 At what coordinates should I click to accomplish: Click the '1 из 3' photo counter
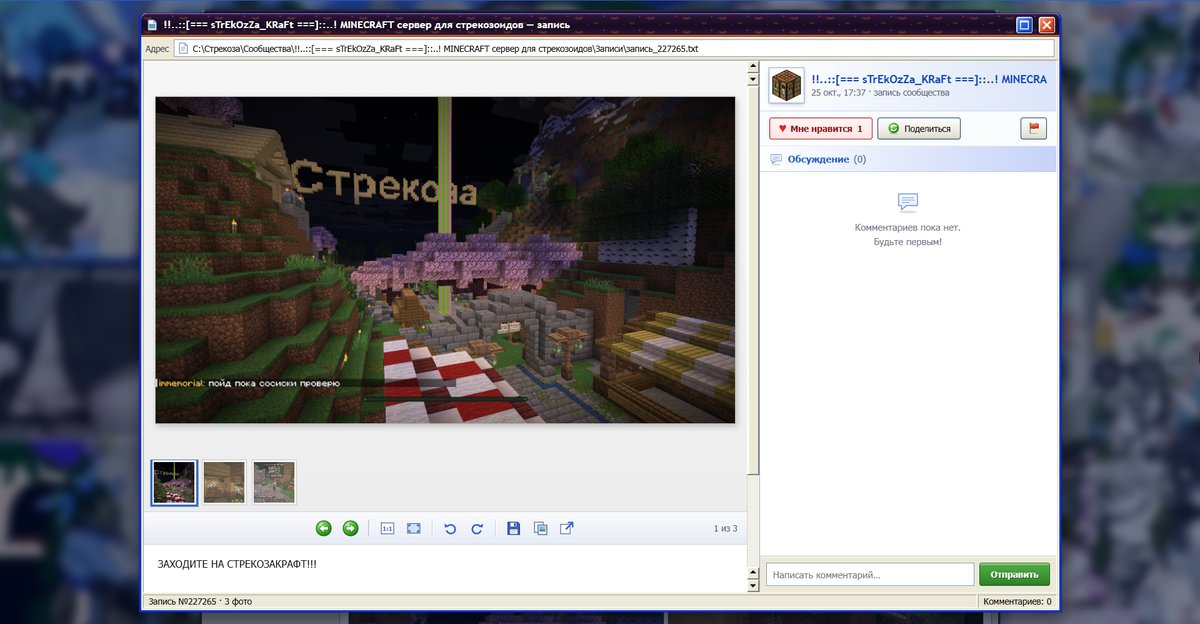pyautogui.click(x=725, y=528)
